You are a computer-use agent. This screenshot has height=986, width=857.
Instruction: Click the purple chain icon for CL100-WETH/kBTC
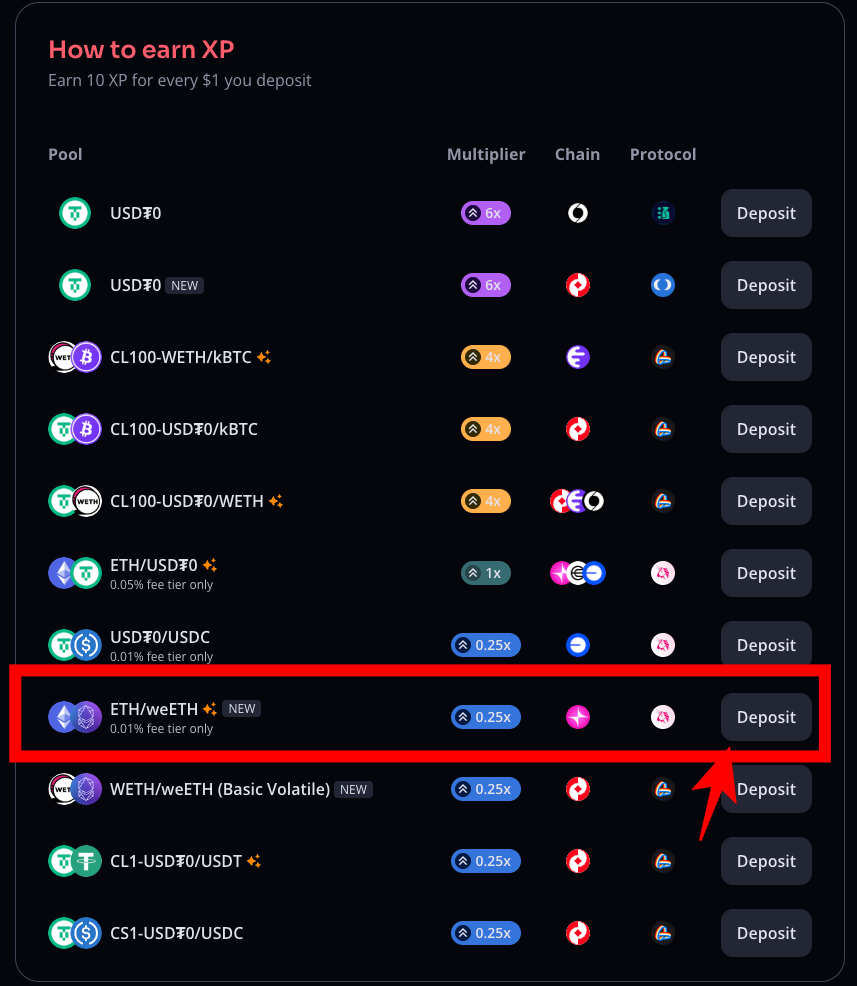point(578,357)
